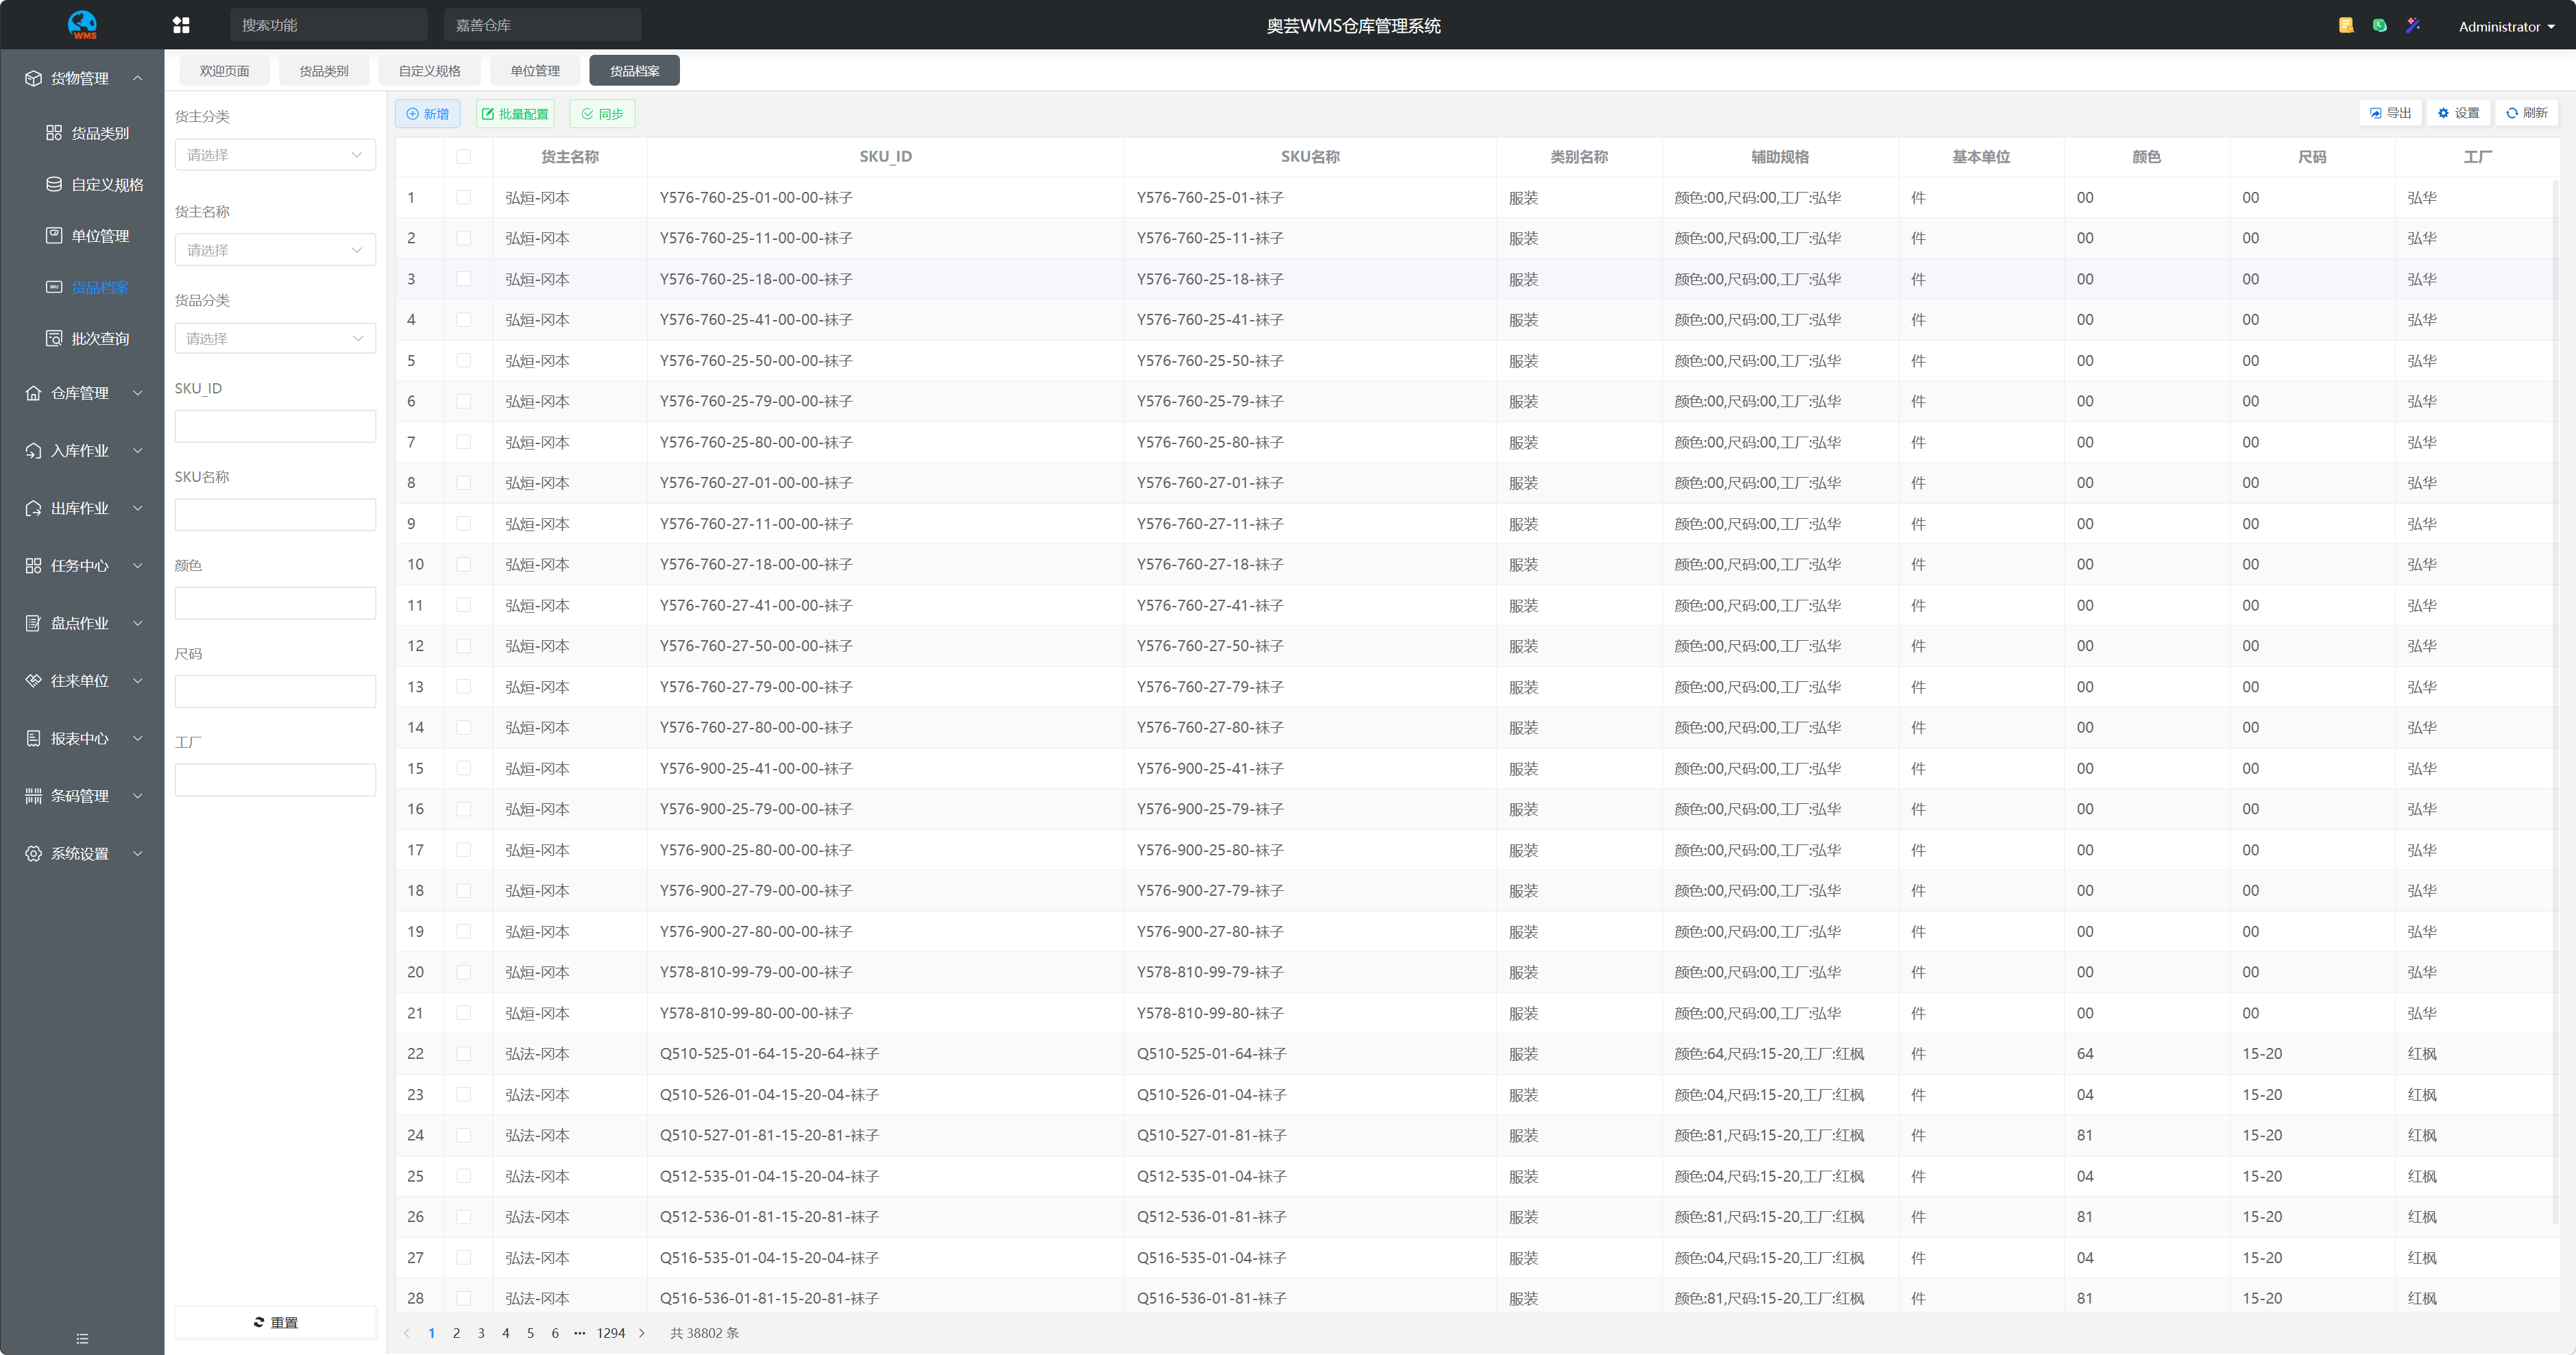Toggle the select-all header checkbox
Screen dimensions: 2576x1355
463,157
